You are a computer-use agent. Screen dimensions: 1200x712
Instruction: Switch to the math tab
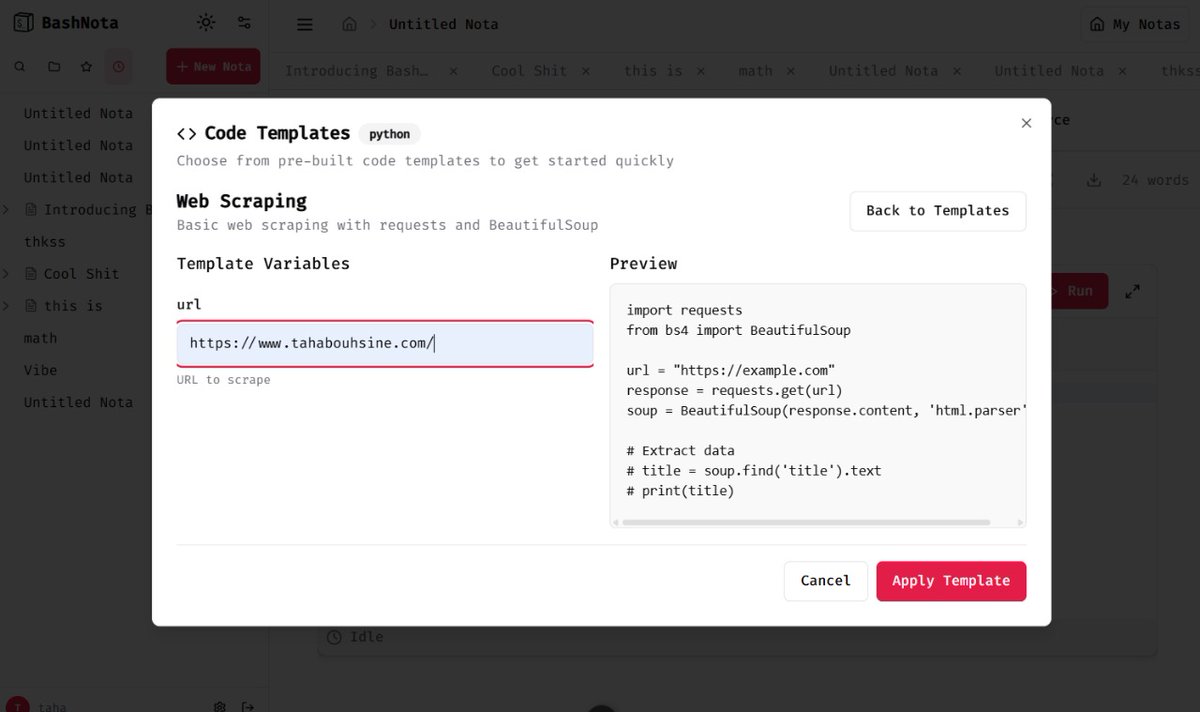click(755, 71)
